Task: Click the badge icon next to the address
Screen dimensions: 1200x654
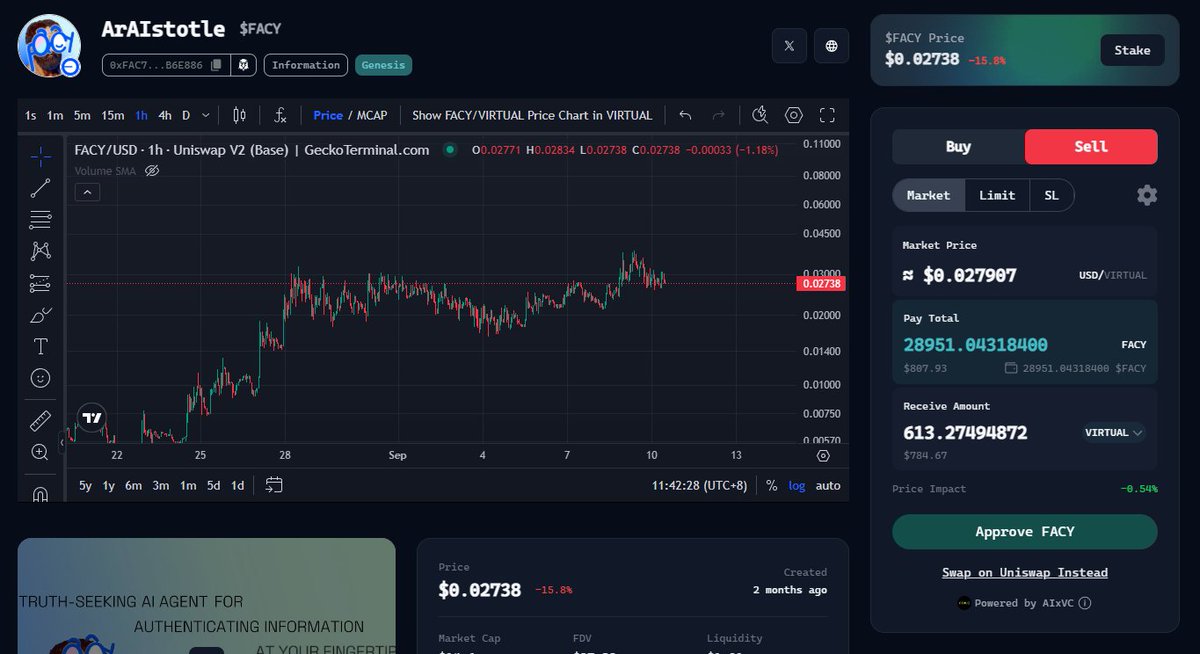Action: (243, 65)
